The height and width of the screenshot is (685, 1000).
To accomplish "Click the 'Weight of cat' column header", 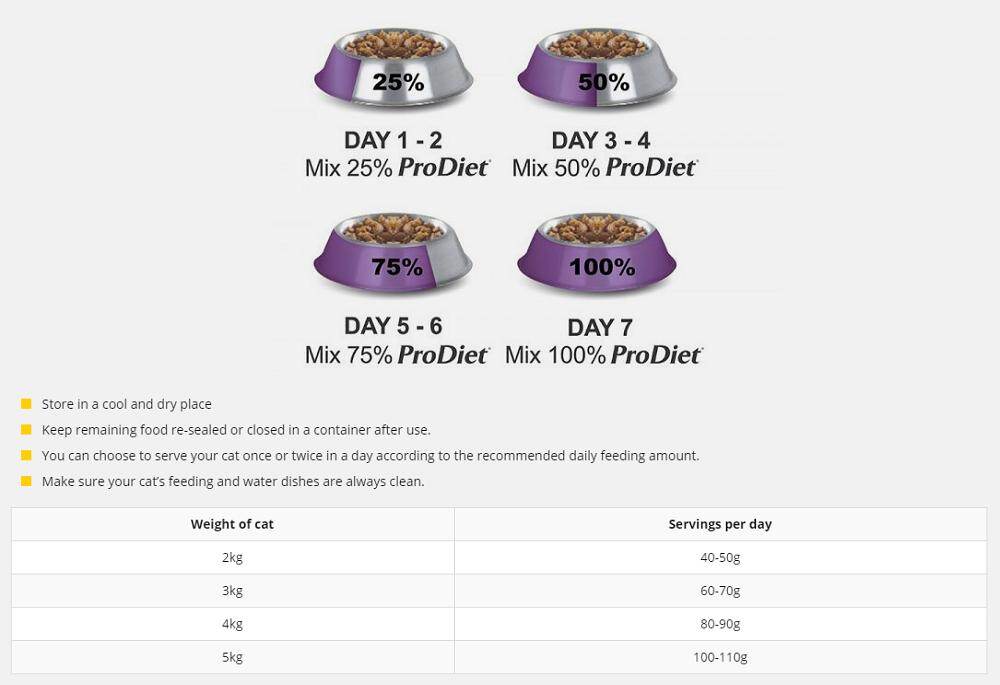I will click(x=232, y=524).
